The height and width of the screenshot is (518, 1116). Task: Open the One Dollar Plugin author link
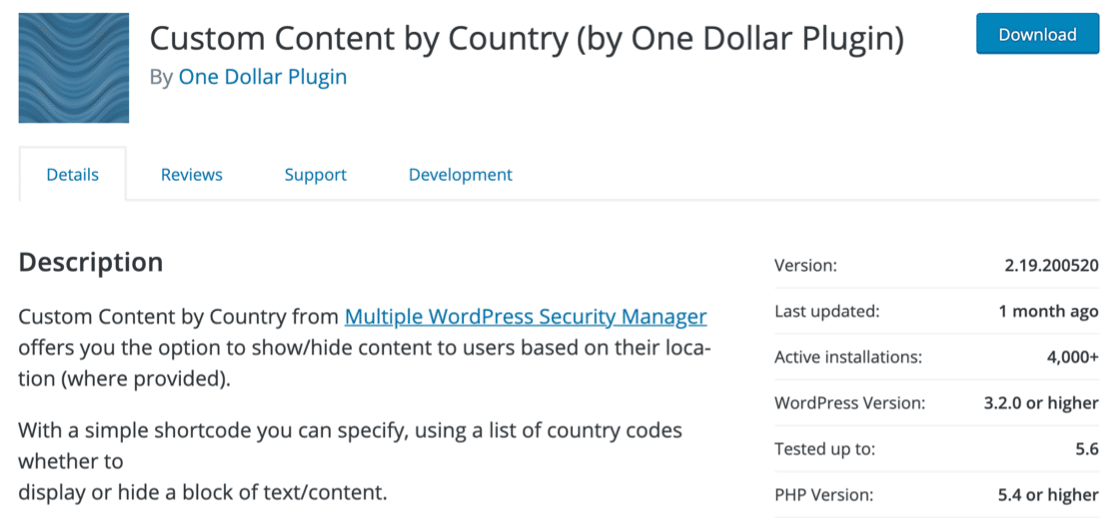(263, 77)
